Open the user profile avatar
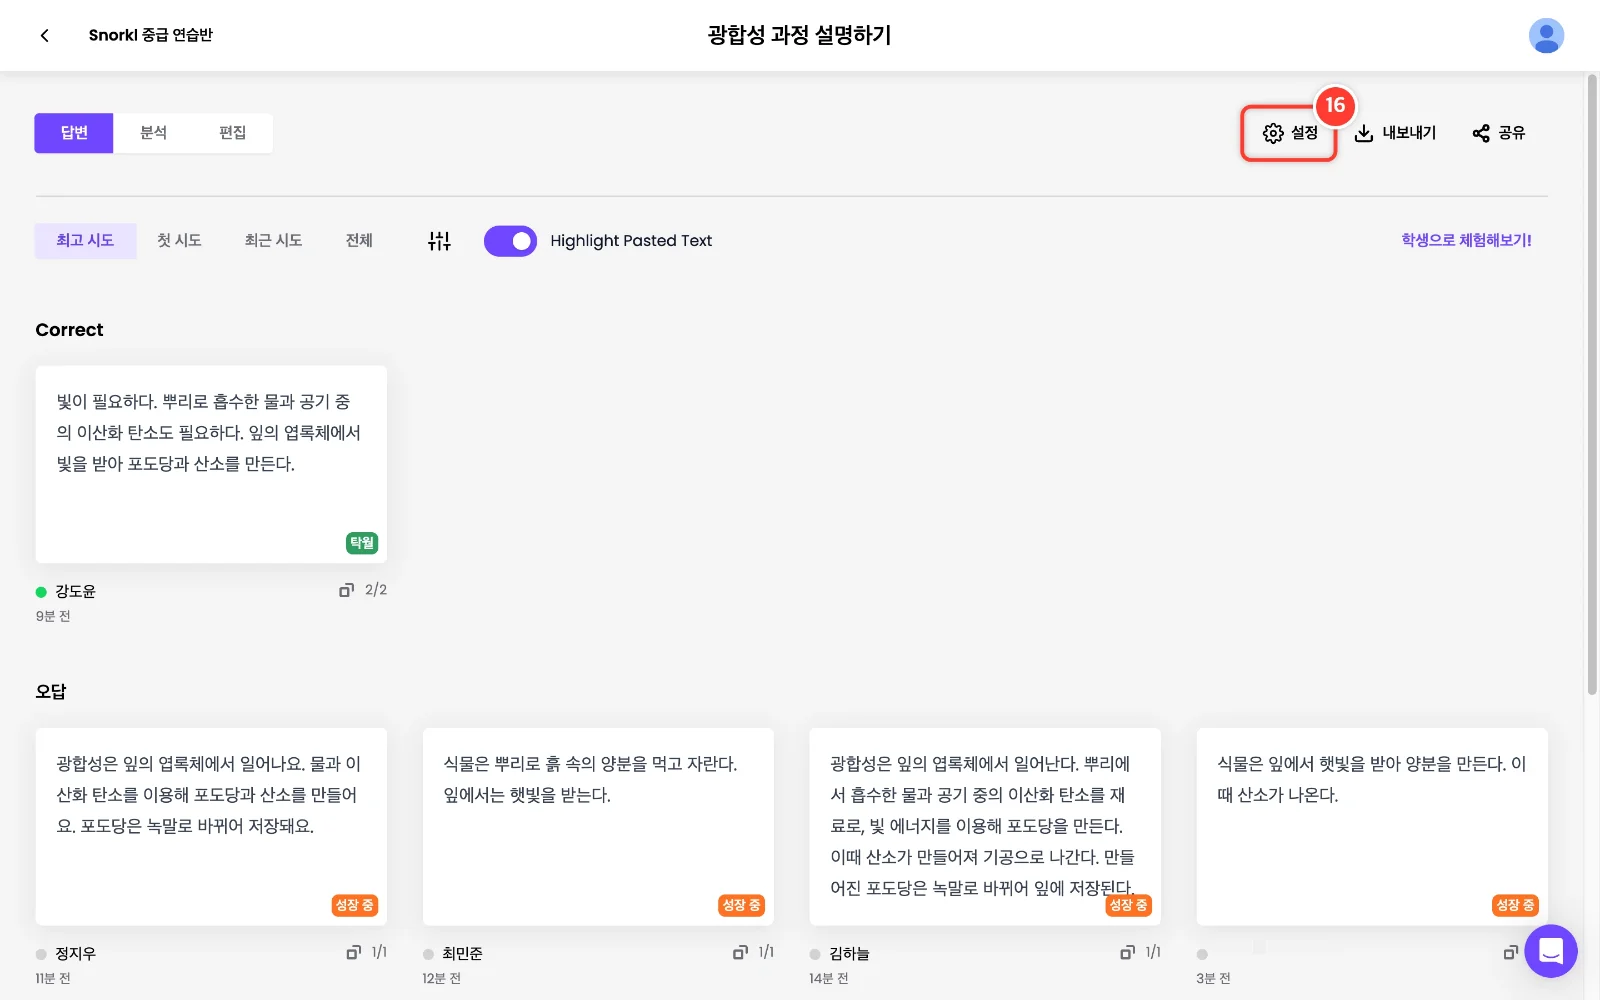Screen dimensions: 1600x1000 pos(1546,35)
